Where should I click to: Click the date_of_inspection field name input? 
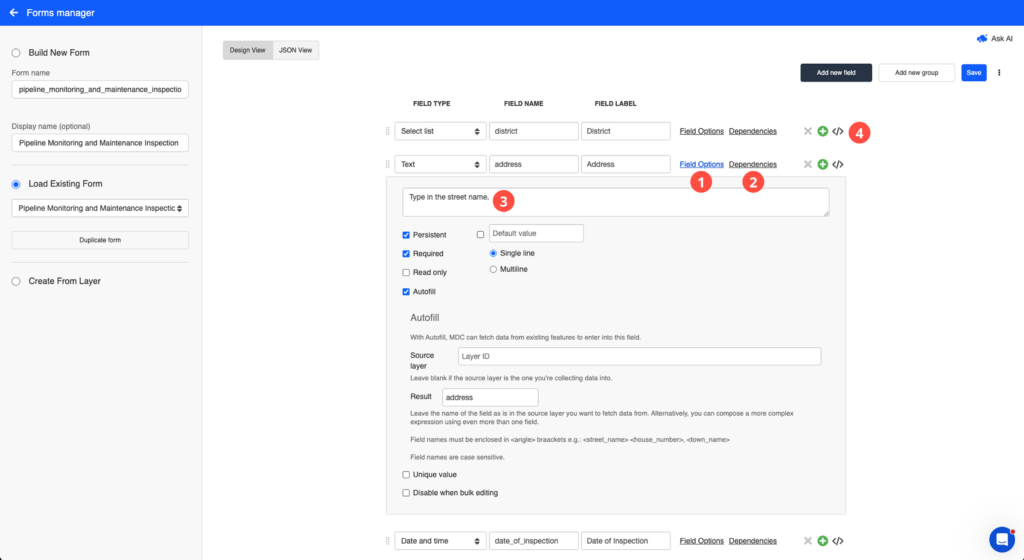(534, 541)
